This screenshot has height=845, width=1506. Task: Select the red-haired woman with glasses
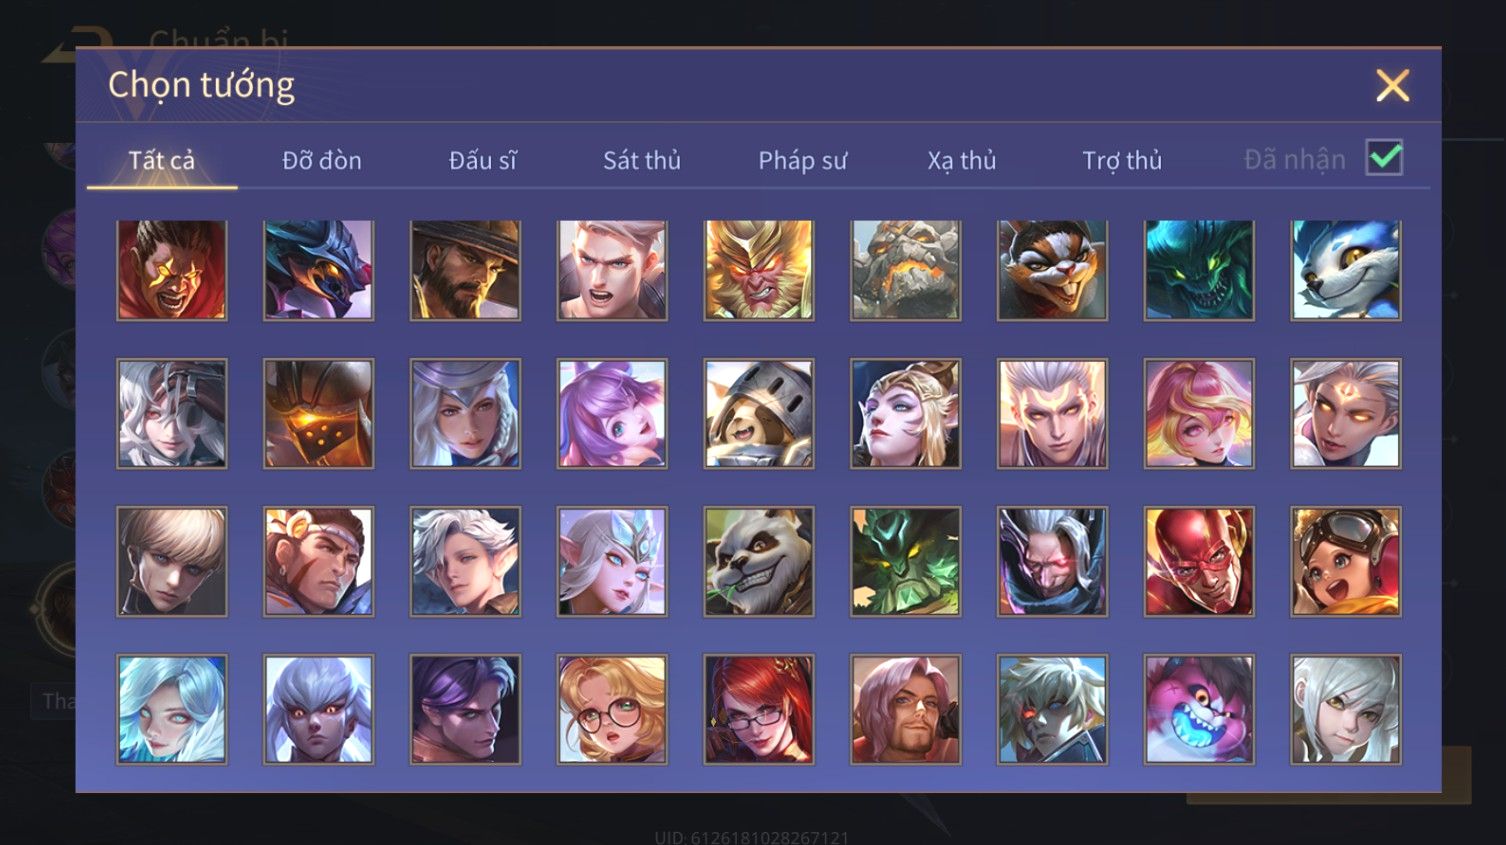click(759, 709)
